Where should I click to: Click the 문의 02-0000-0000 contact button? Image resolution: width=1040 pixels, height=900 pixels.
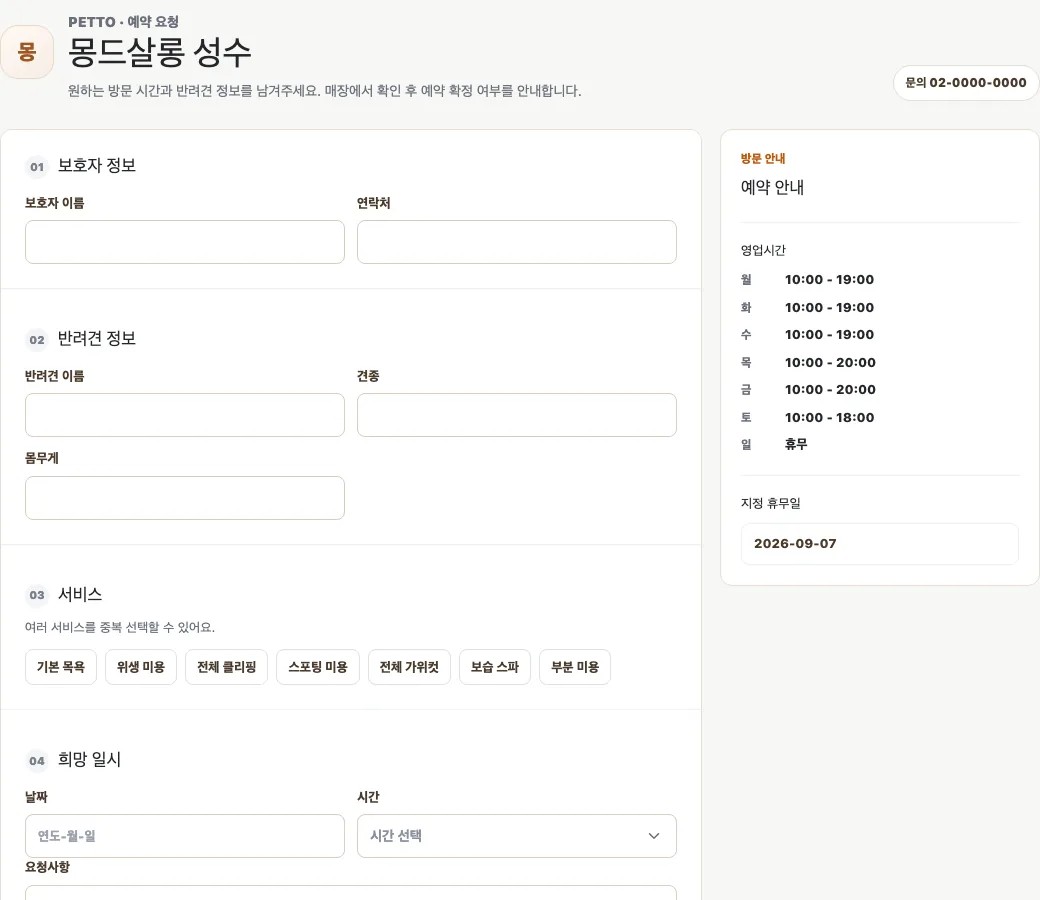966,83
